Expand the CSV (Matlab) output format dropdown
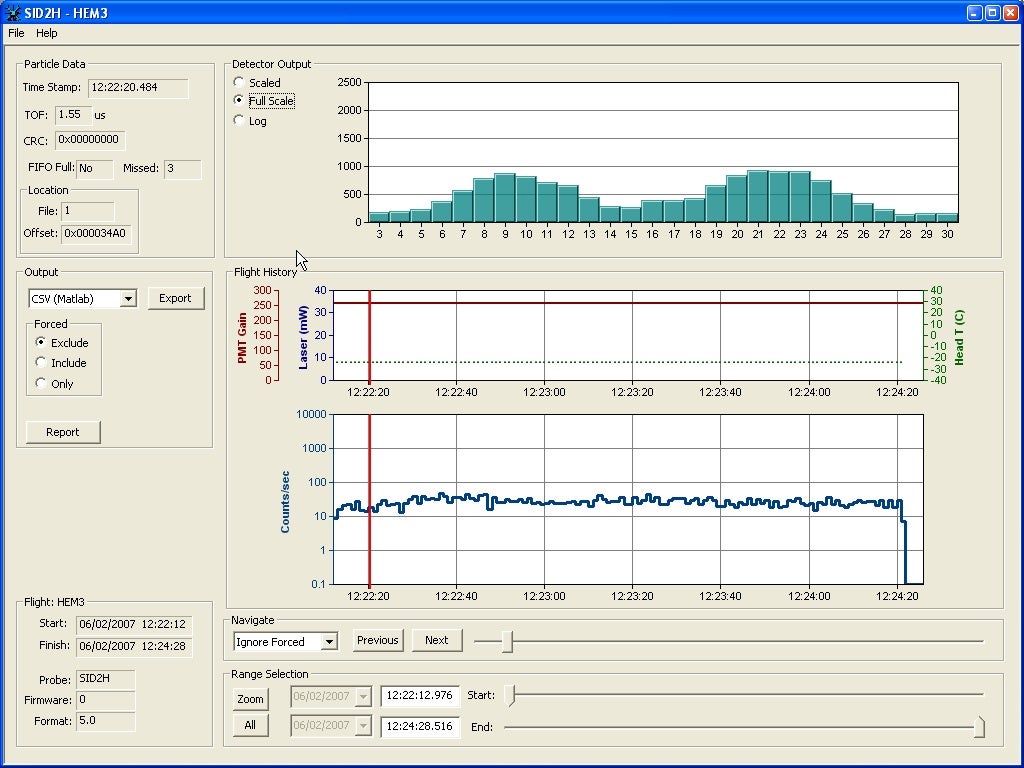 point(128,299)
